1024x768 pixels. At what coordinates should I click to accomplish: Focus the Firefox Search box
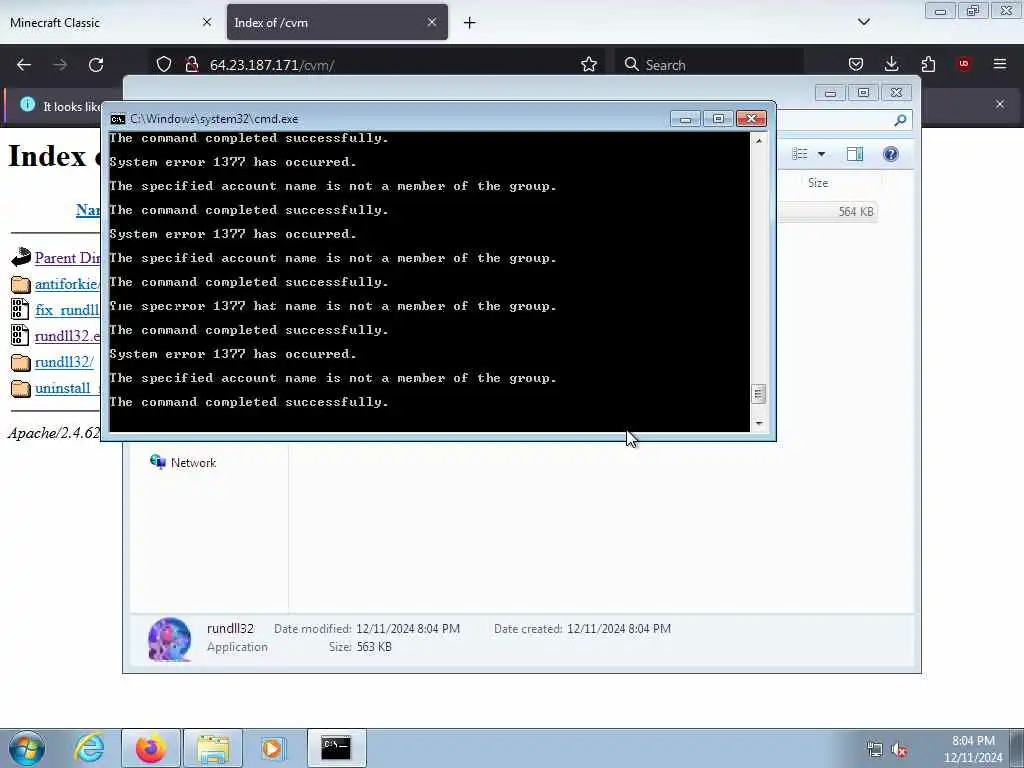tap(709, 65)
